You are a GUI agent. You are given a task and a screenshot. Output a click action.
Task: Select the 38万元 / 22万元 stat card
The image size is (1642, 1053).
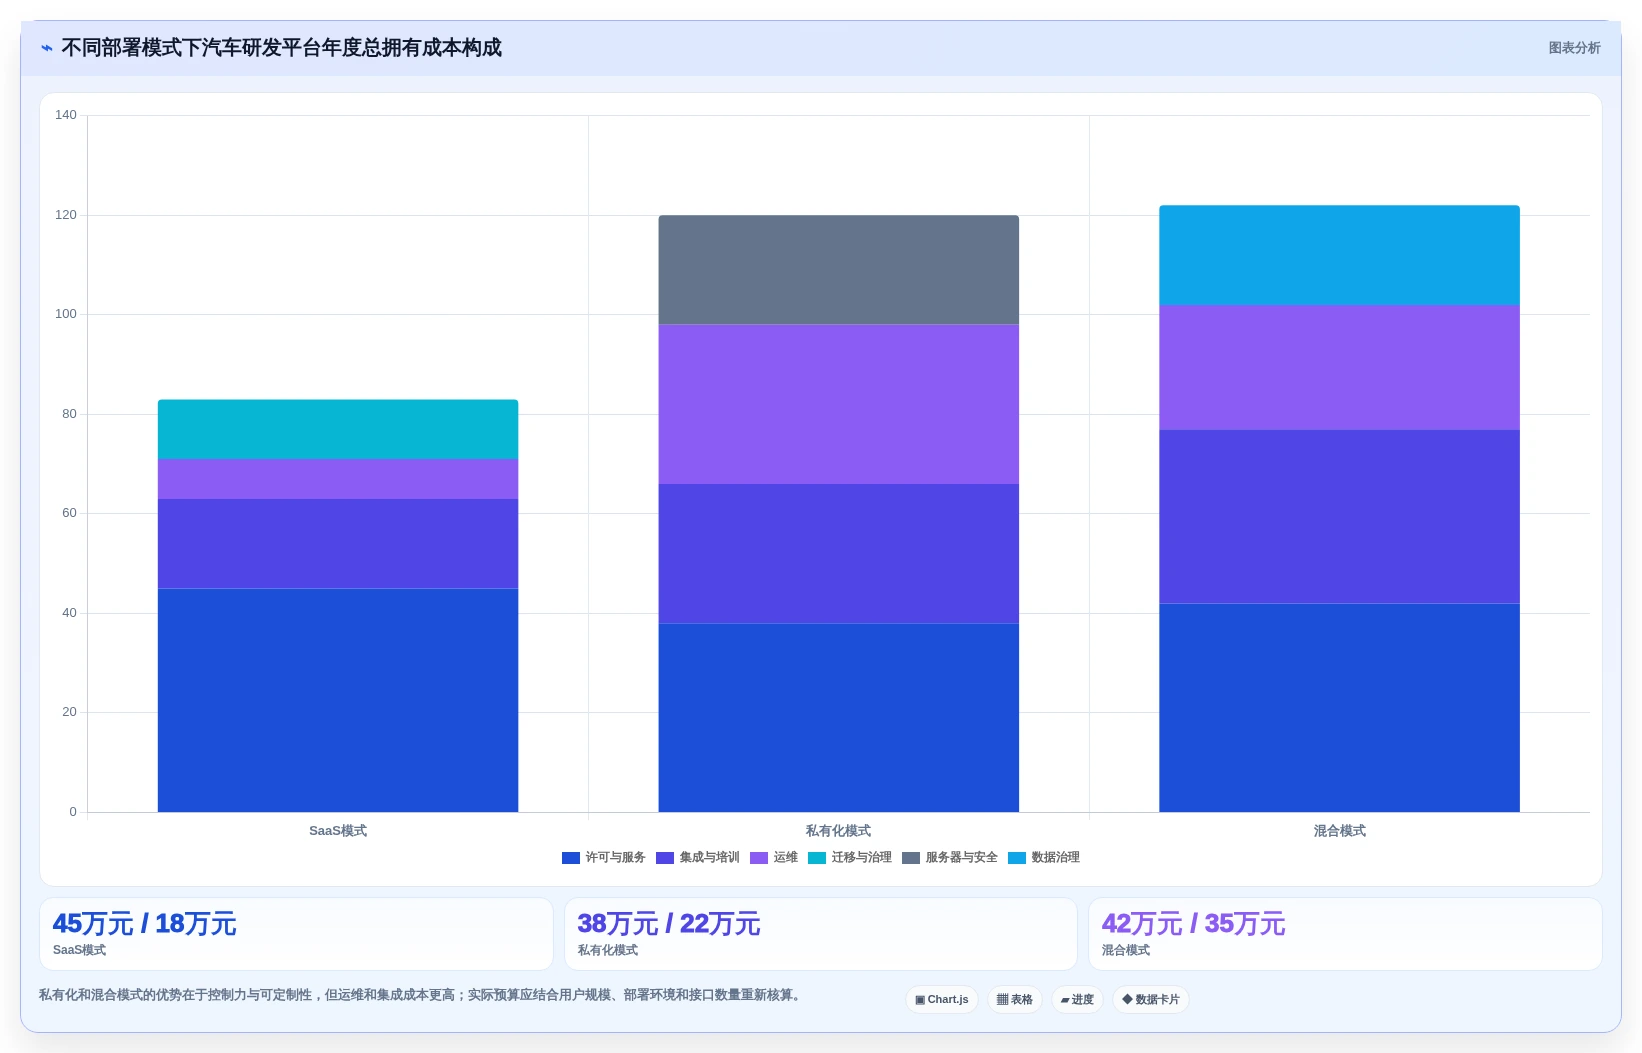821,934
